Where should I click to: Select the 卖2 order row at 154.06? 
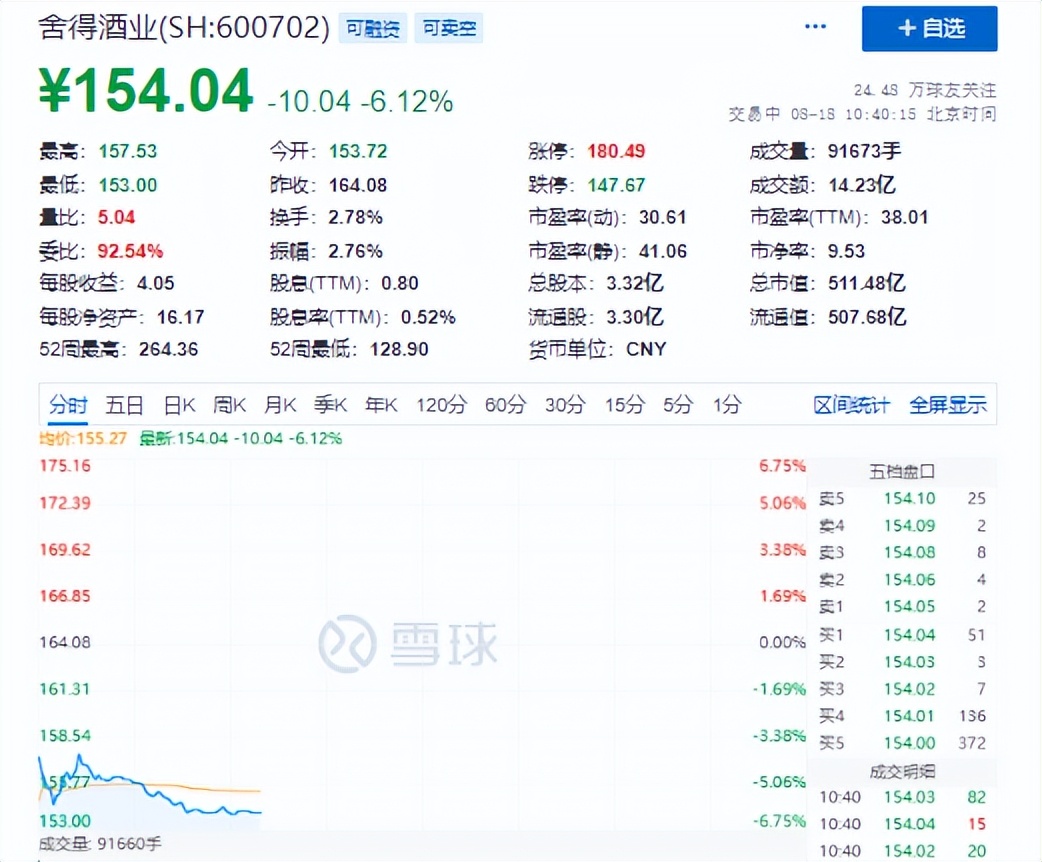(902, 580)
